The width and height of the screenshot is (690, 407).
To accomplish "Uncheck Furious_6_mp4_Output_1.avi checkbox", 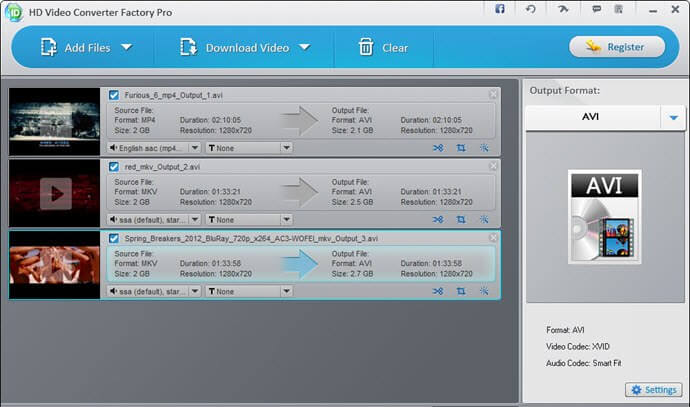I will 114,95.
